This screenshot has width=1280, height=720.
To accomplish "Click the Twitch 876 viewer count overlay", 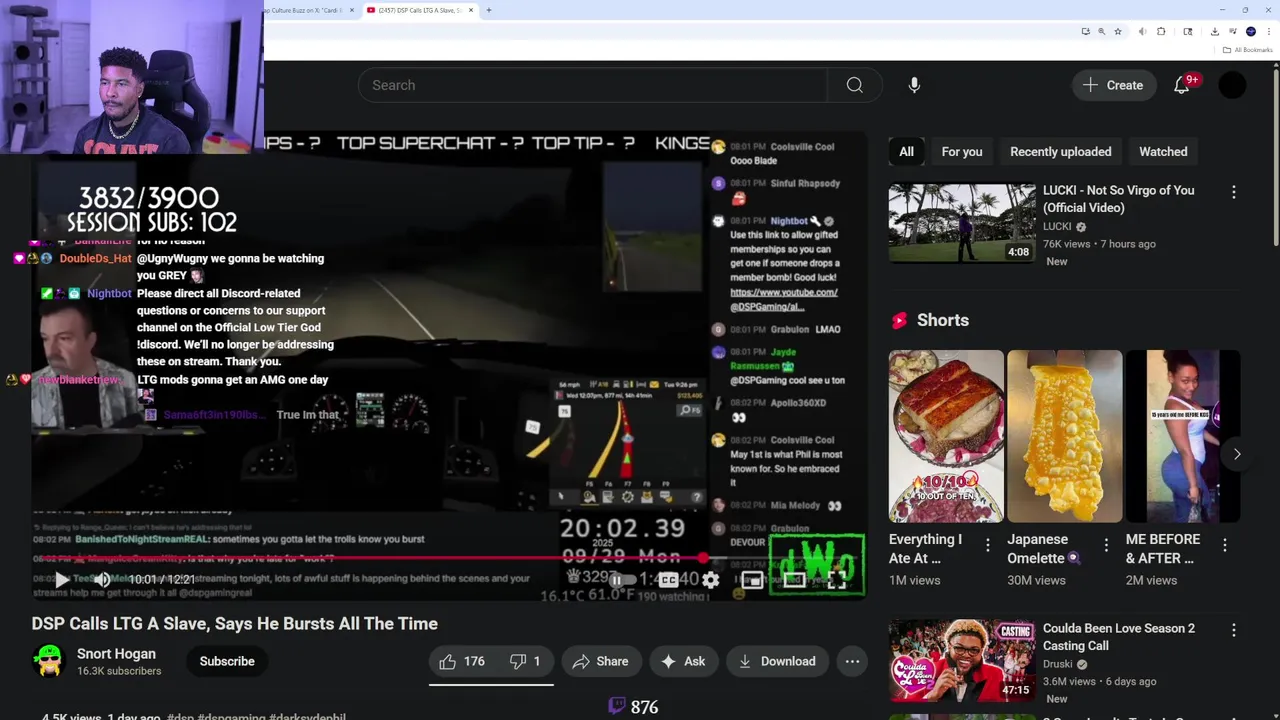I will (x=633, y=707).
